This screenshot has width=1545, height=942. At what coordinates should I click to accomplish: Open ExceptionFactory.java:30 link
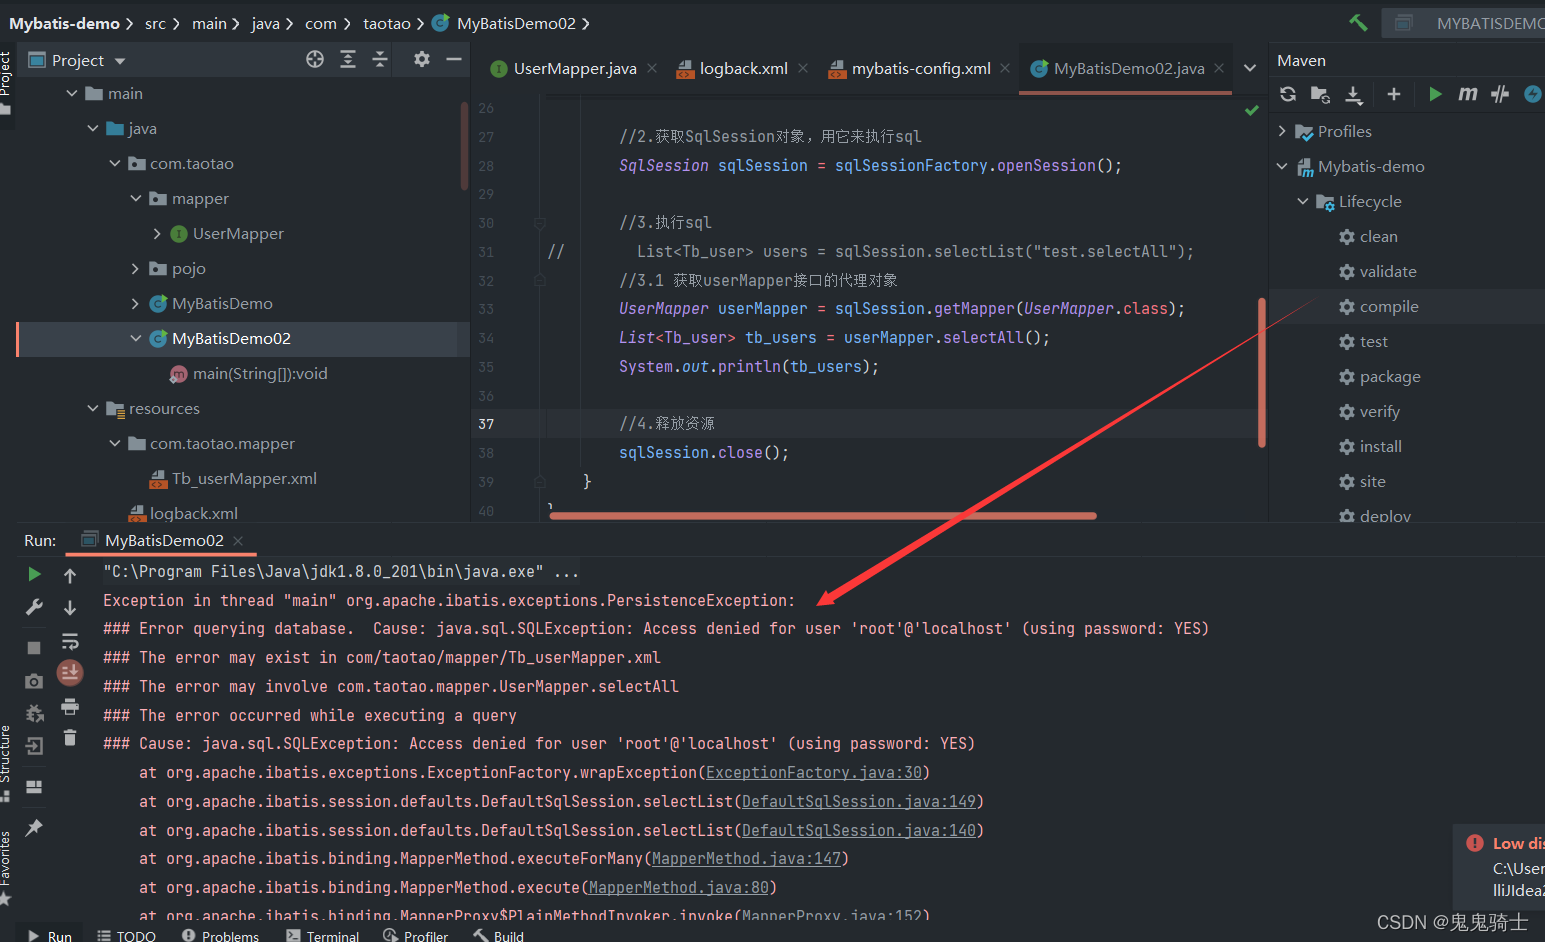pyautogui.click(x=814, y=773)
